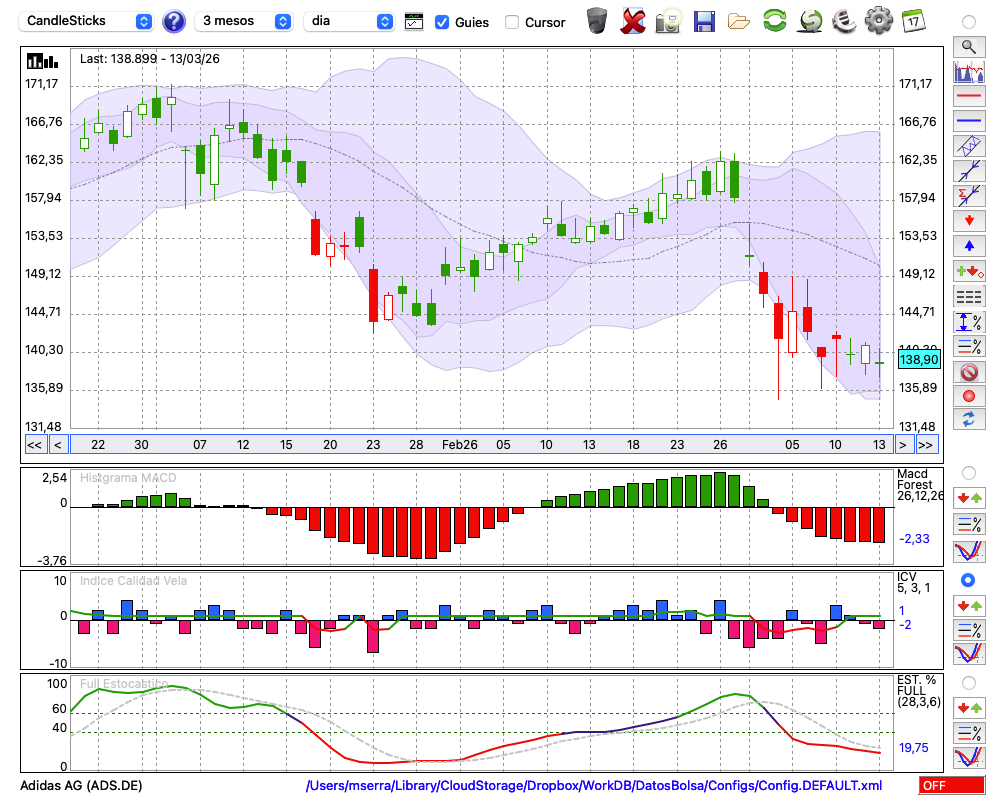This screenshot has width=1000, height=800.
Task: Click the green refresh arrows icon
Action: coord(775,20)
